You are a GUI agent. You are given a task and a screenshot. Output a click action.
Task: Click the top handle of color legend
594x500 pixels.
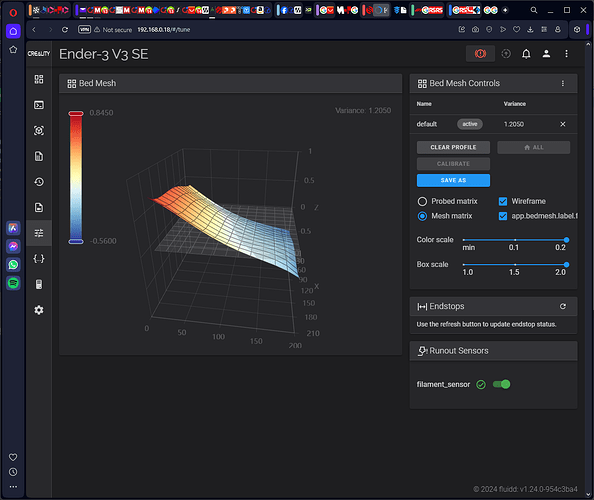click(x=76, y=113)
